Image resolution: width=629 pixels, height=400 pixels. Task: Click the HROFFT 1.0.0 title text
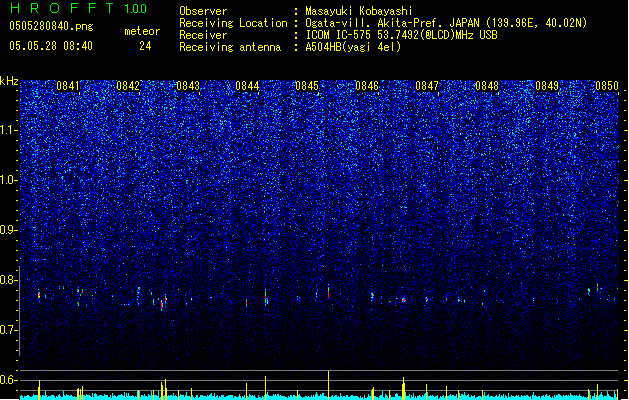(79, 8)
